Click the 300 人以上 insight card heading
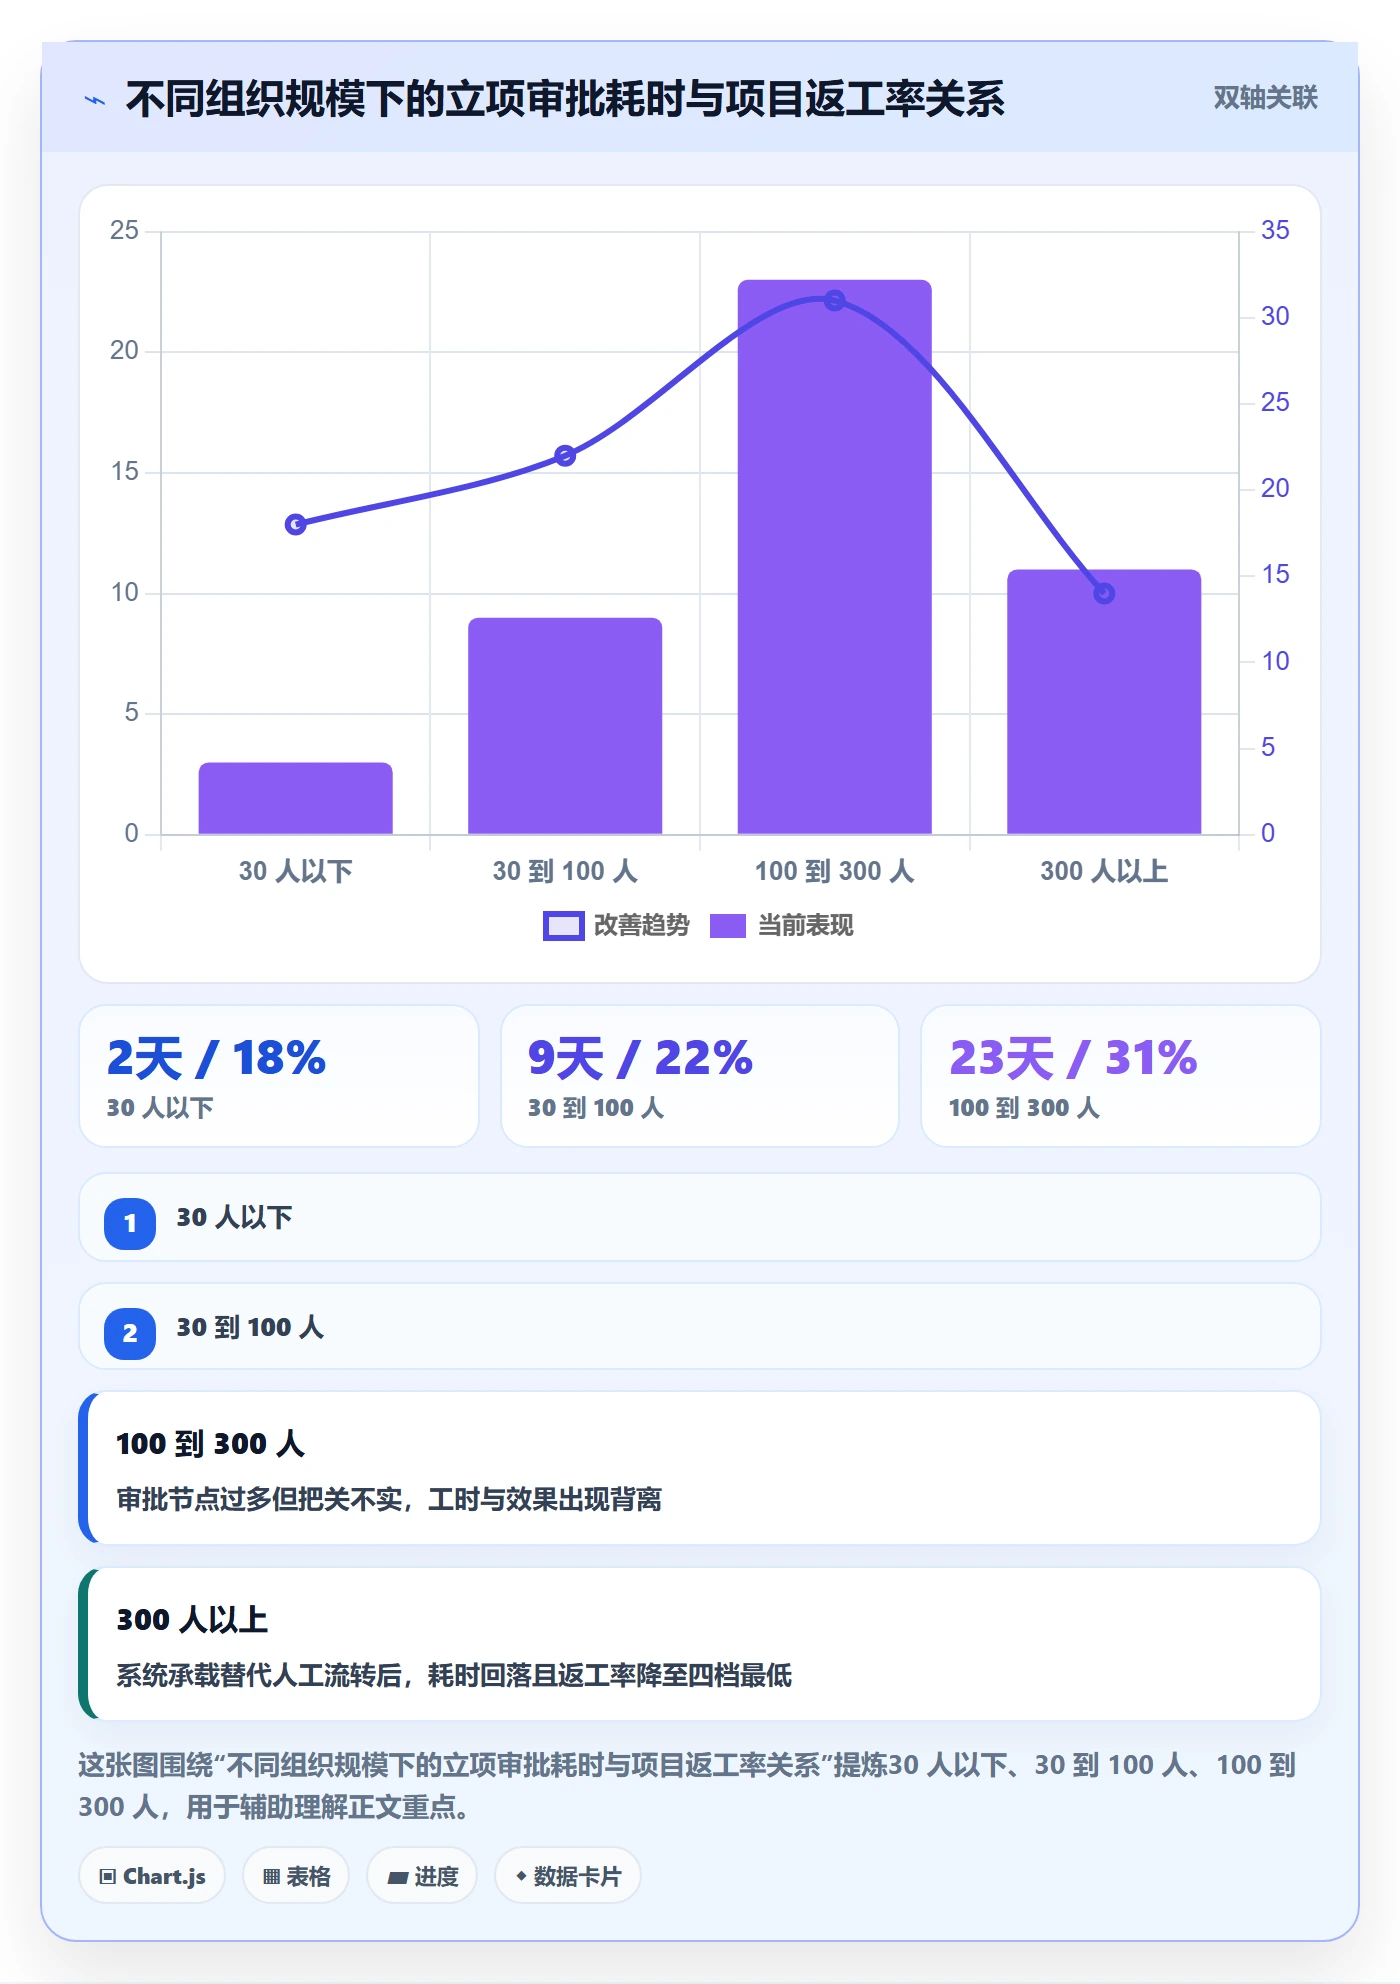Image resolution: width=1400 pixels, height=1984 pixels. [192, 1619]
